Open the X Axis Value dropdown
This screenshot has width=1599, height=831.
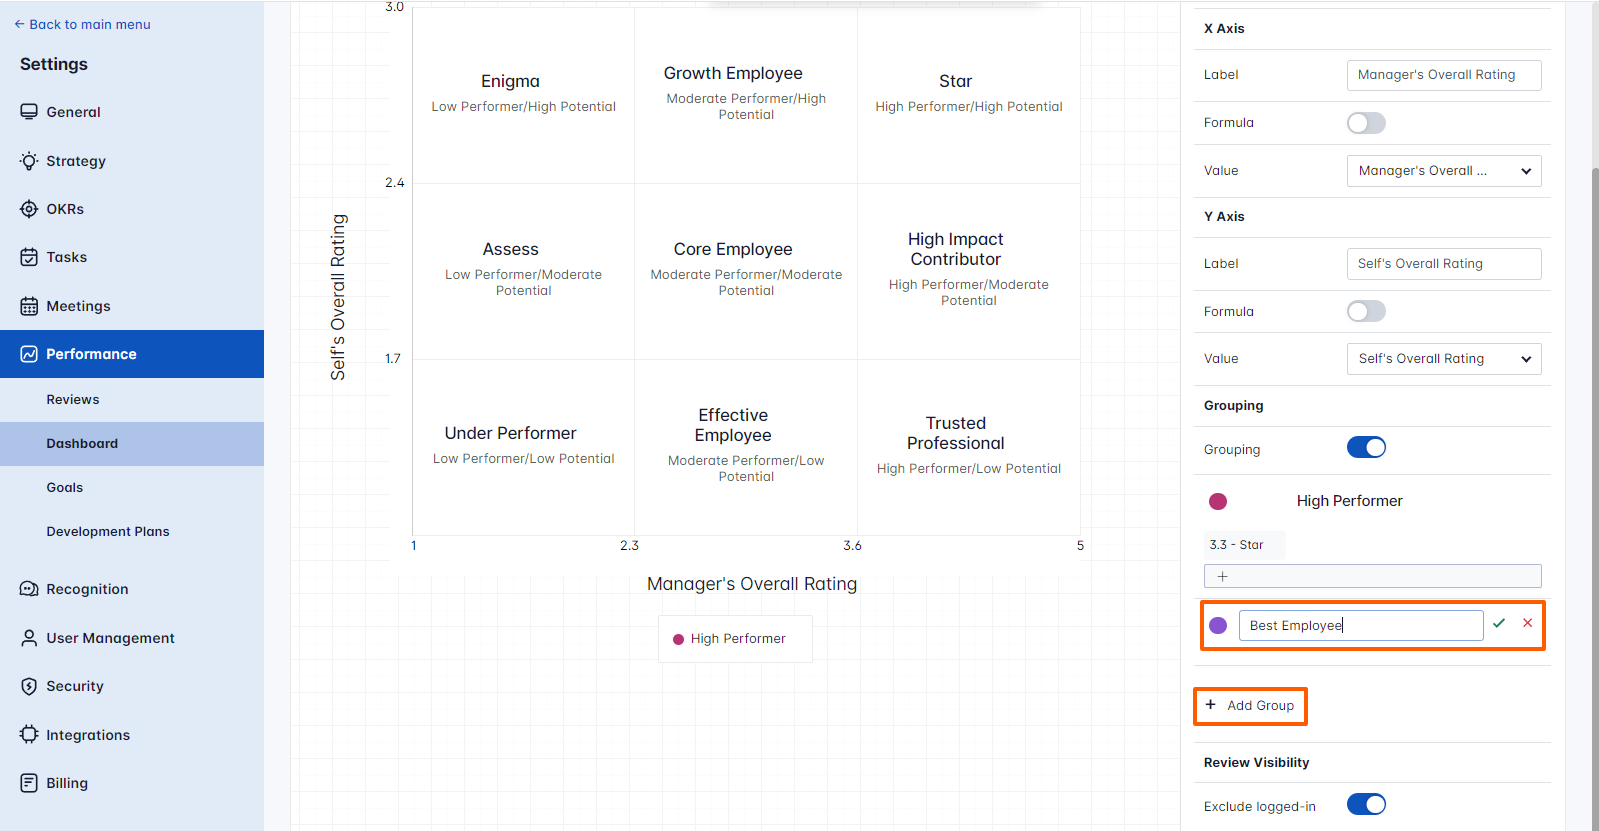tap(1443, 171)
